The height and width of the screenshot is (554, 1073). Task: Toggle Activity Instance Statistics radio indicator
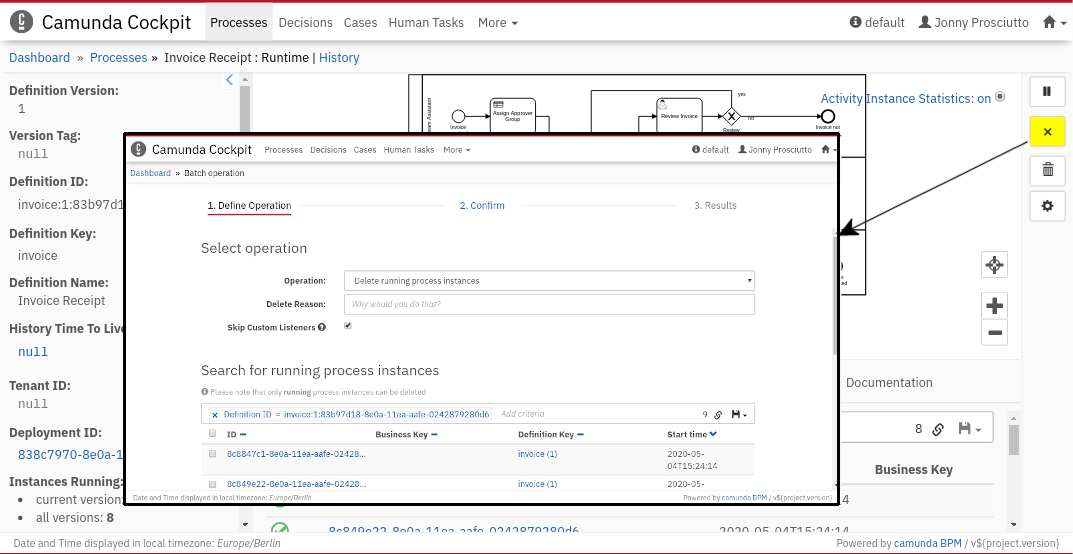(1000, 97)
